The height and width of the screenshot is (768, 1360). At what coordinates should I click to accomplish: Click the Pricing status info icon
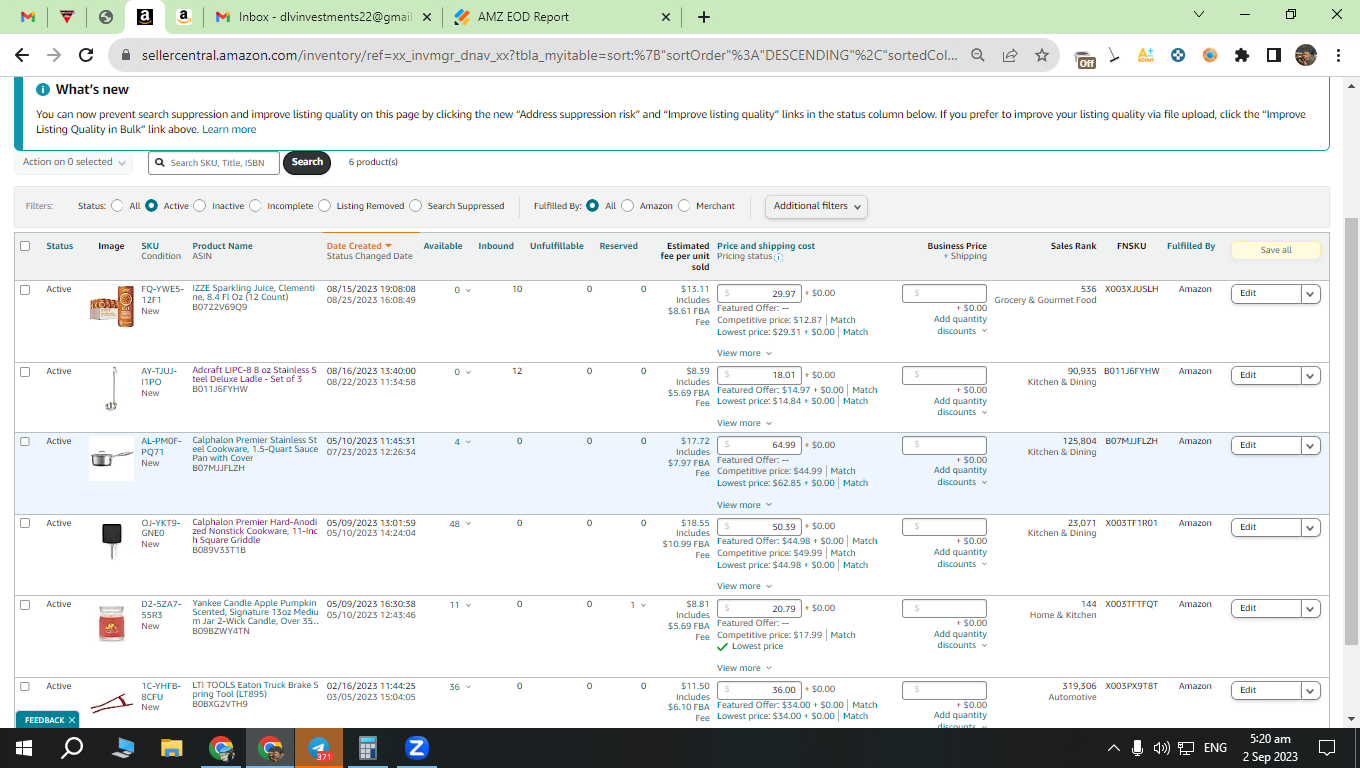coord(778,257)
